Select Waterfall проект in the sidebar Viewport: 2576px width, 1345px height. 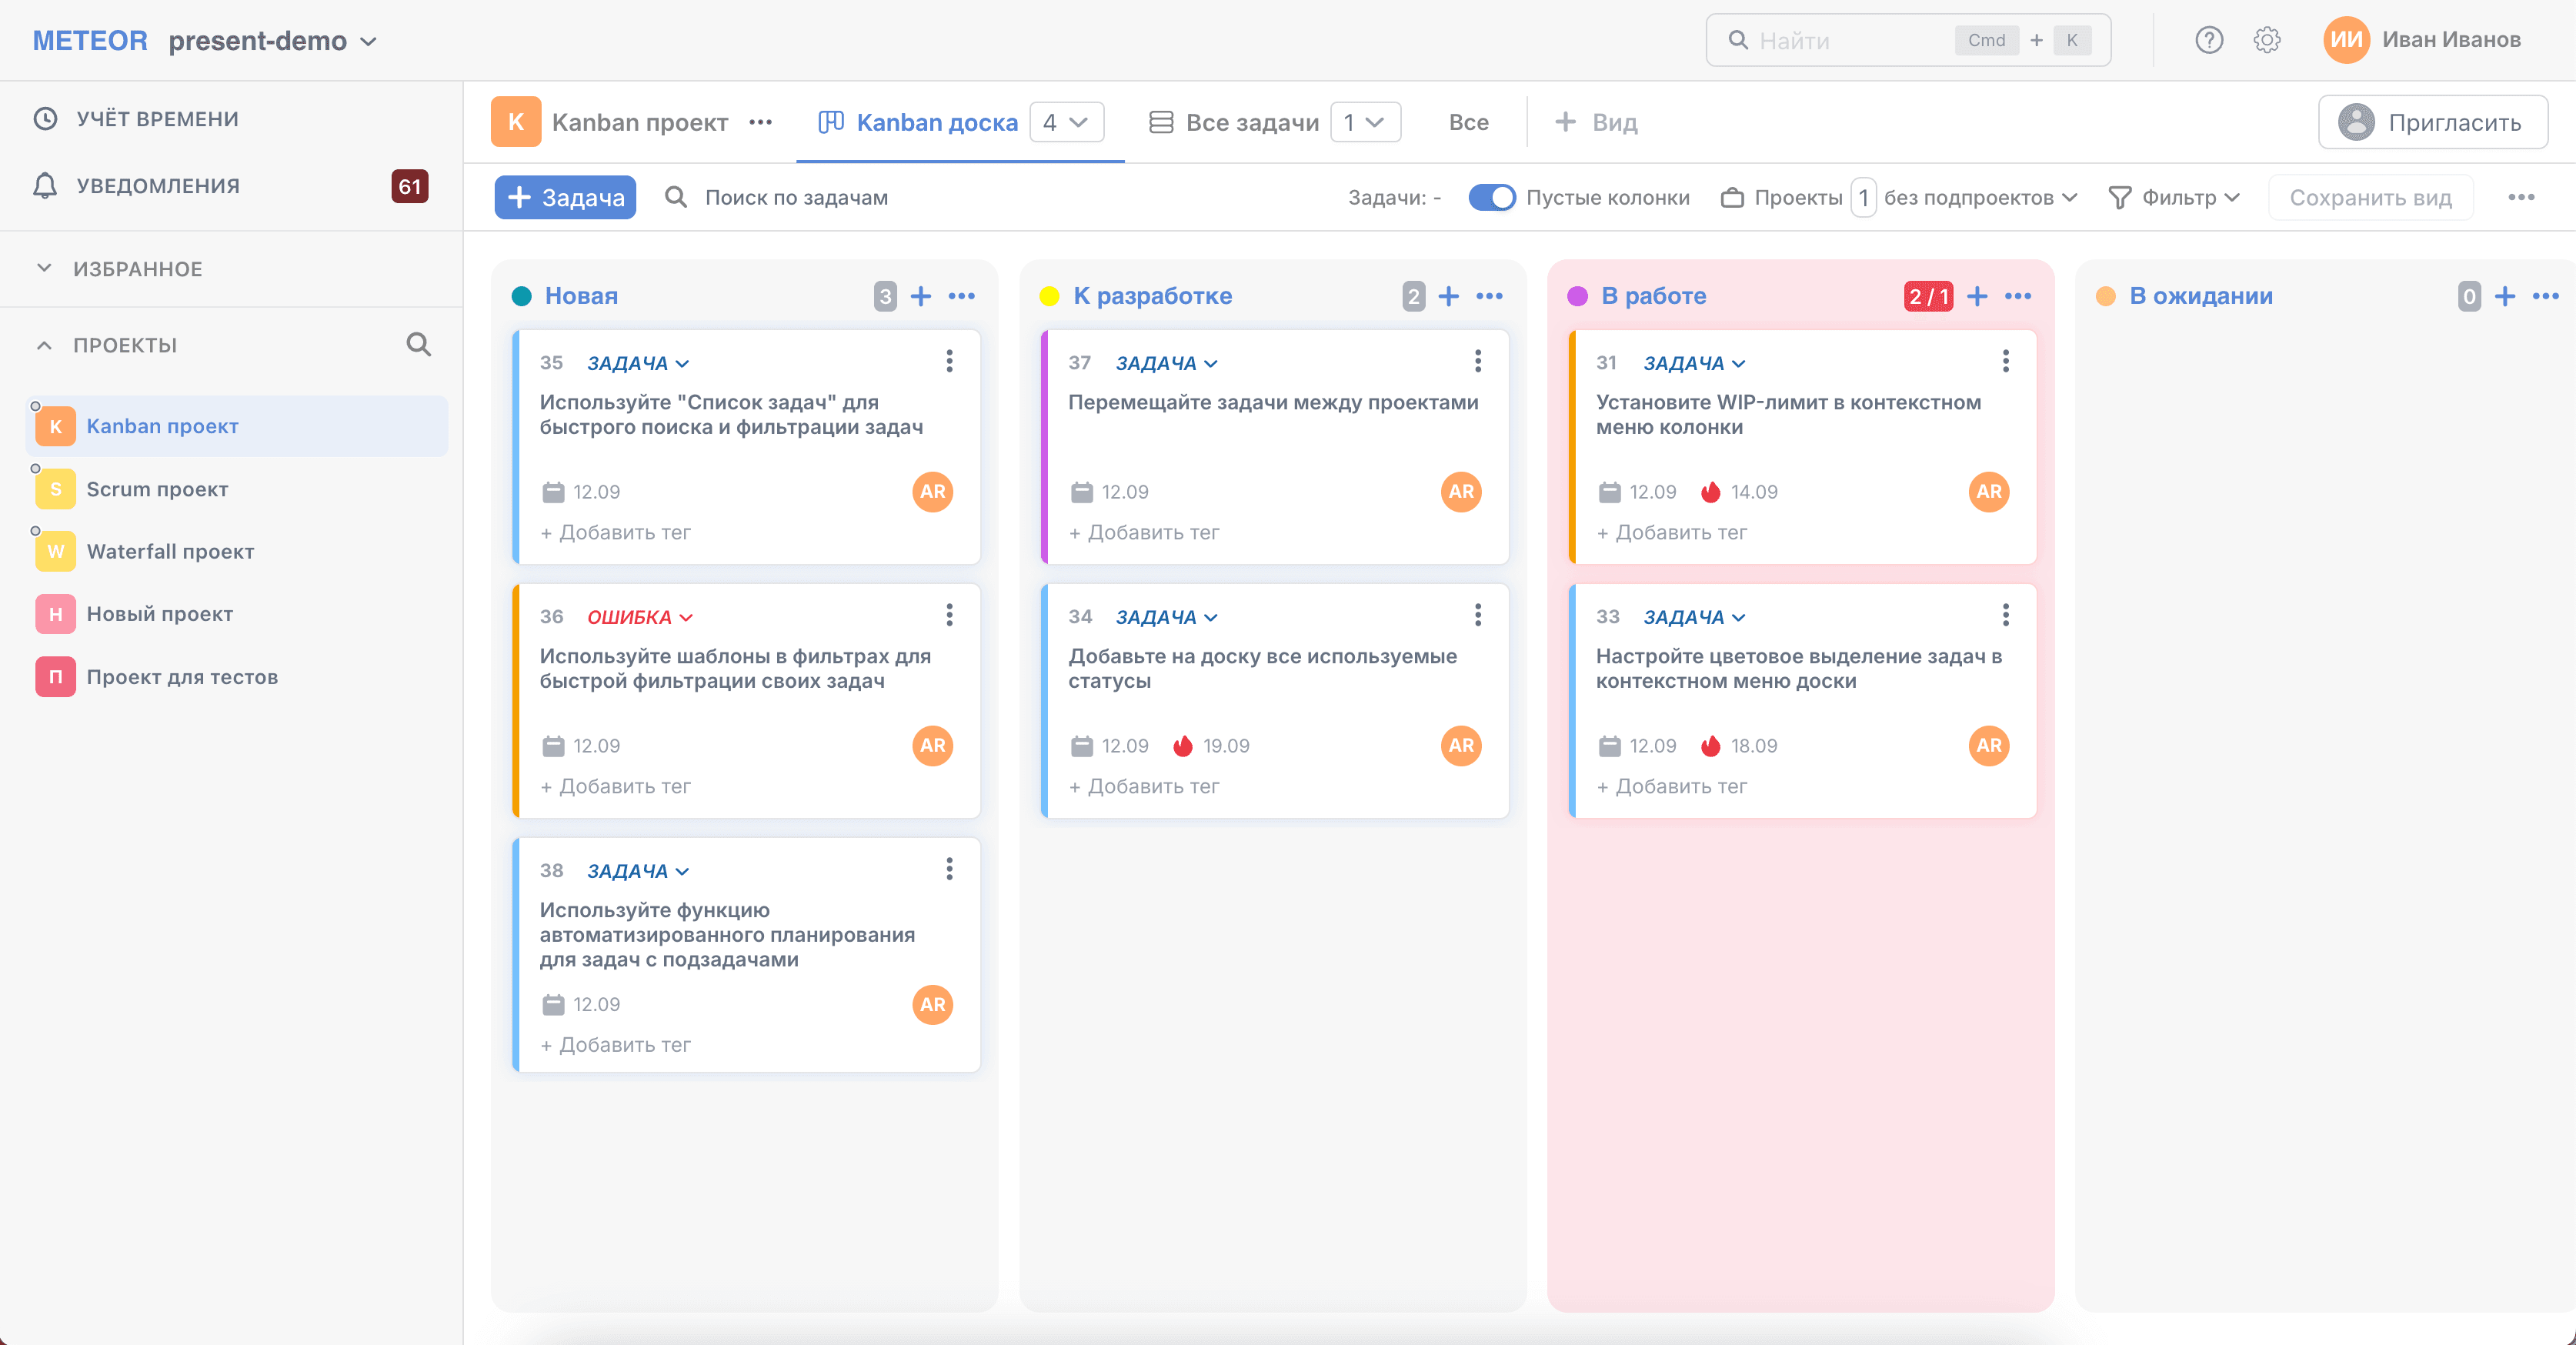point(237,551)
